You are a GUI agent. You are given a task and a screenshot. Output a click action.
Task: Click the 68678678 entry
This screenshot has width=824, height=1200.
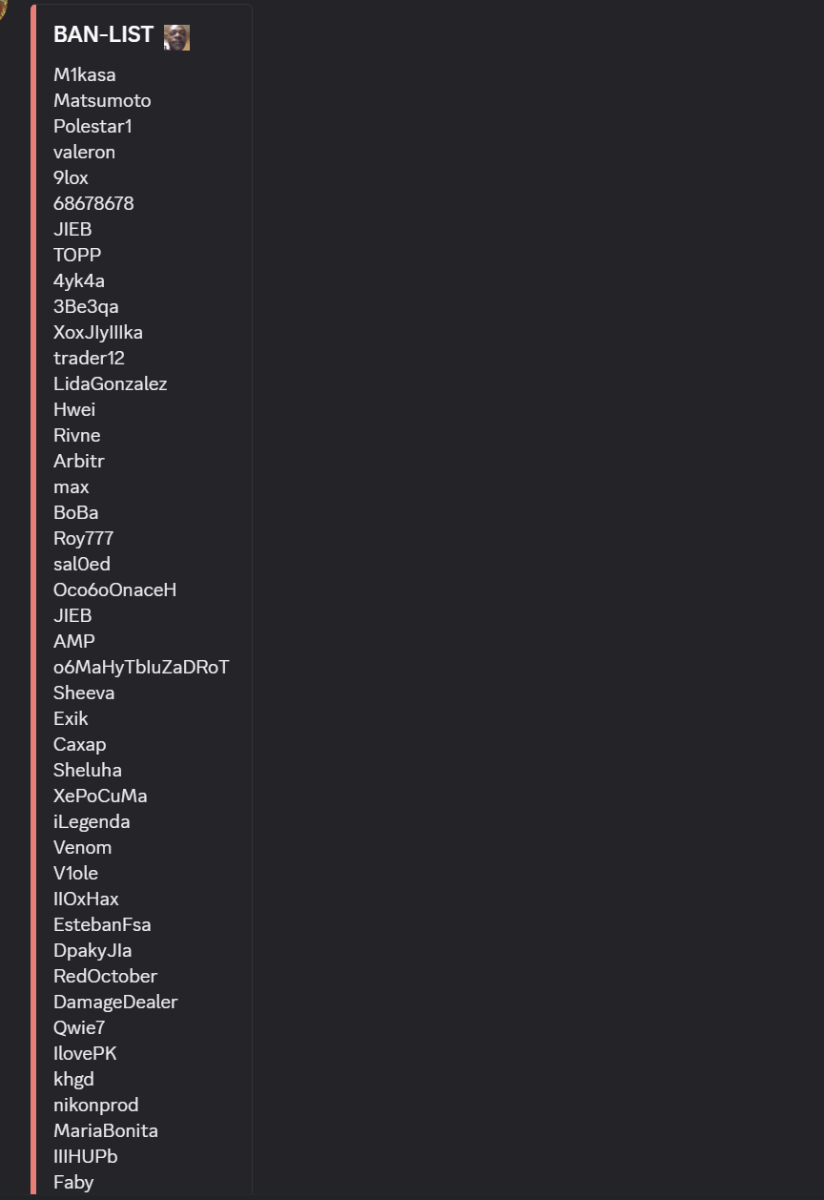coord(93,204)
